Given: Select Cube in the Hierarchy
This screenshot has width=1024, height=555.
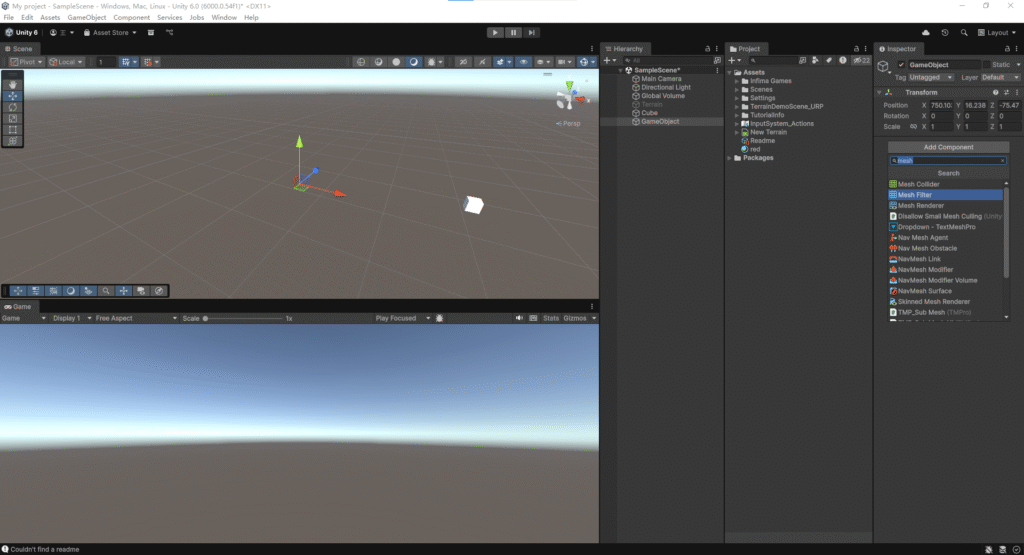Looking at the screenshot, I should (x=648, y=113).
